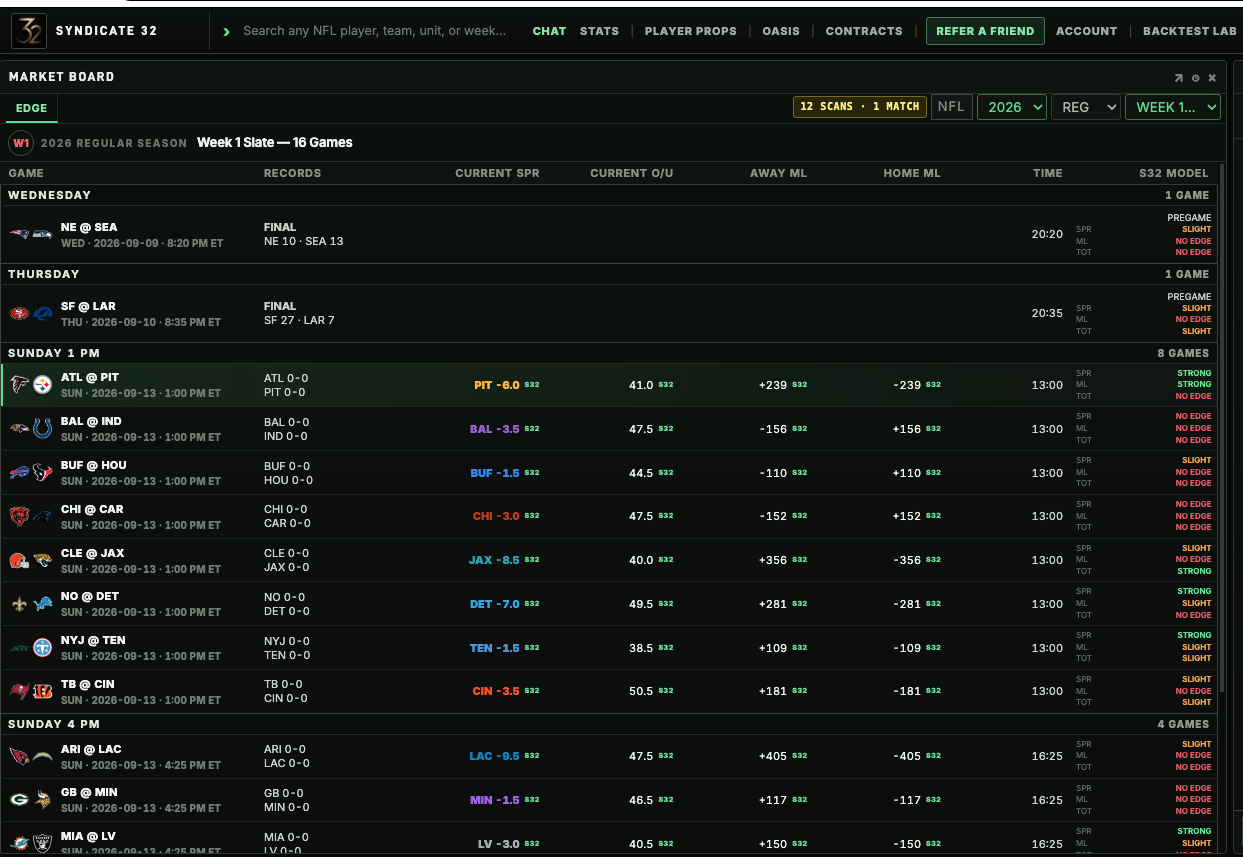Click the Texans logo in BUF @ HOU row

coord(42,473)
